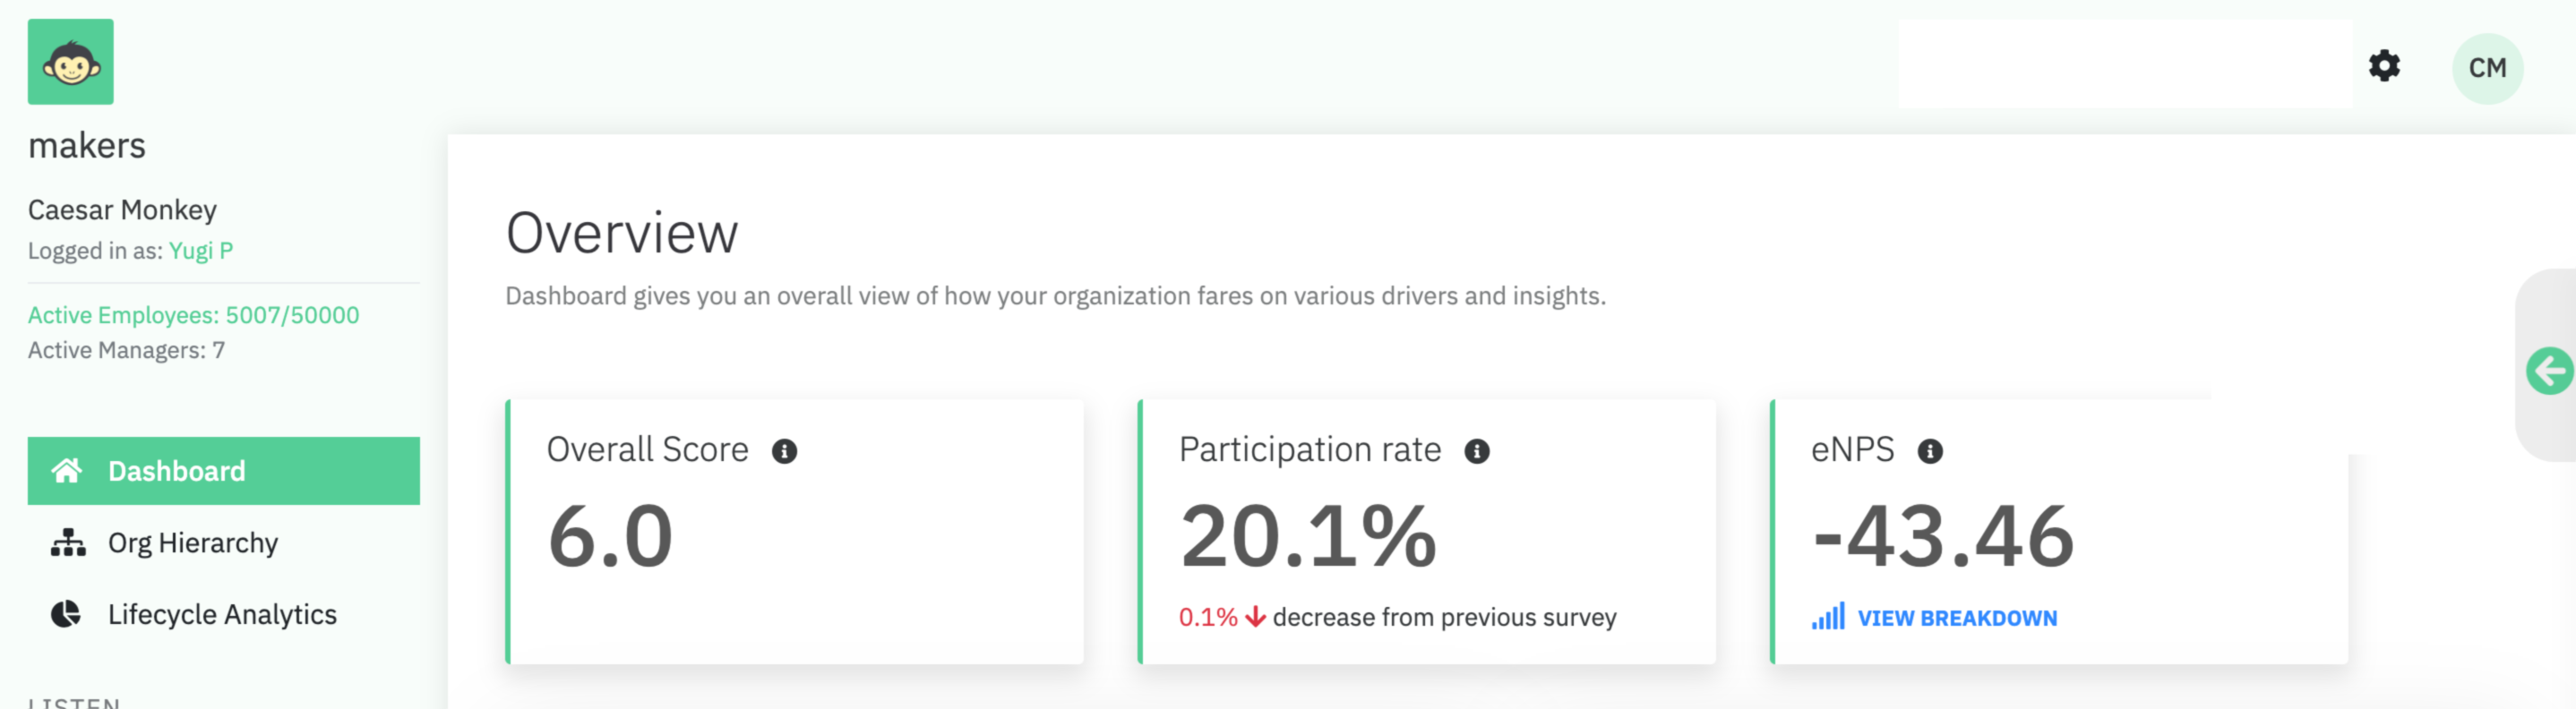Expand the green arrow side panel
Screen dimensions: 2576x709
tap(2548, 371)
